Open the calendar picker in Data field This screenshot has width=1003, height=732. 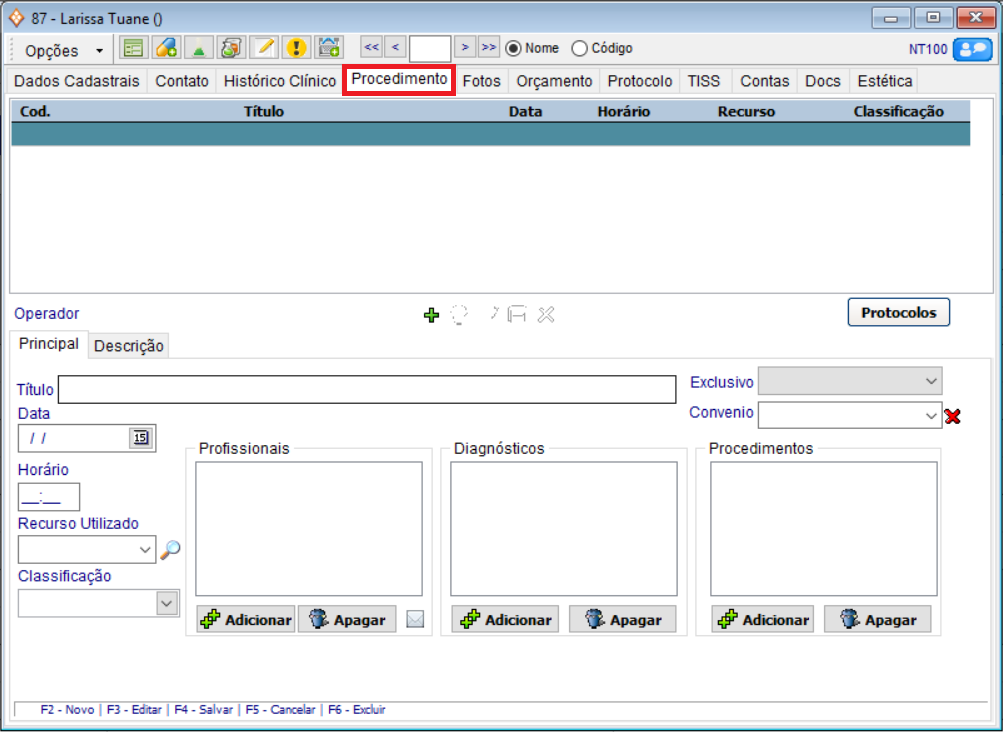click(x=141, y=437)
